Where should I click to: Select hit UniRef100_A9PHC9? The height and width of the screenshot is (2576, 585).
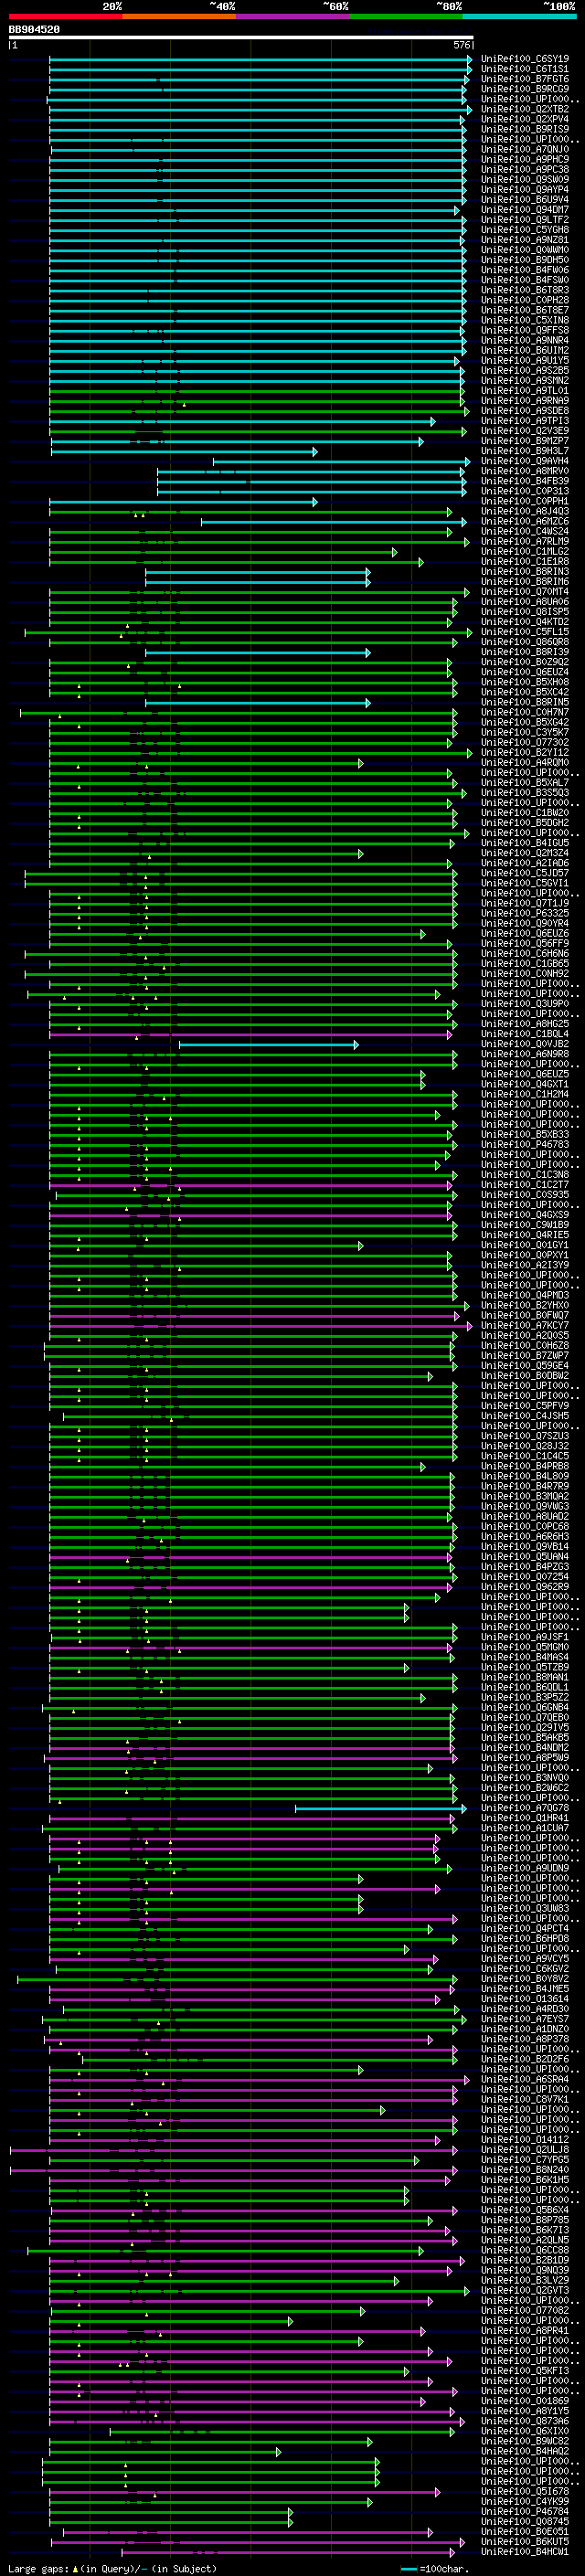tap(525, 159)
